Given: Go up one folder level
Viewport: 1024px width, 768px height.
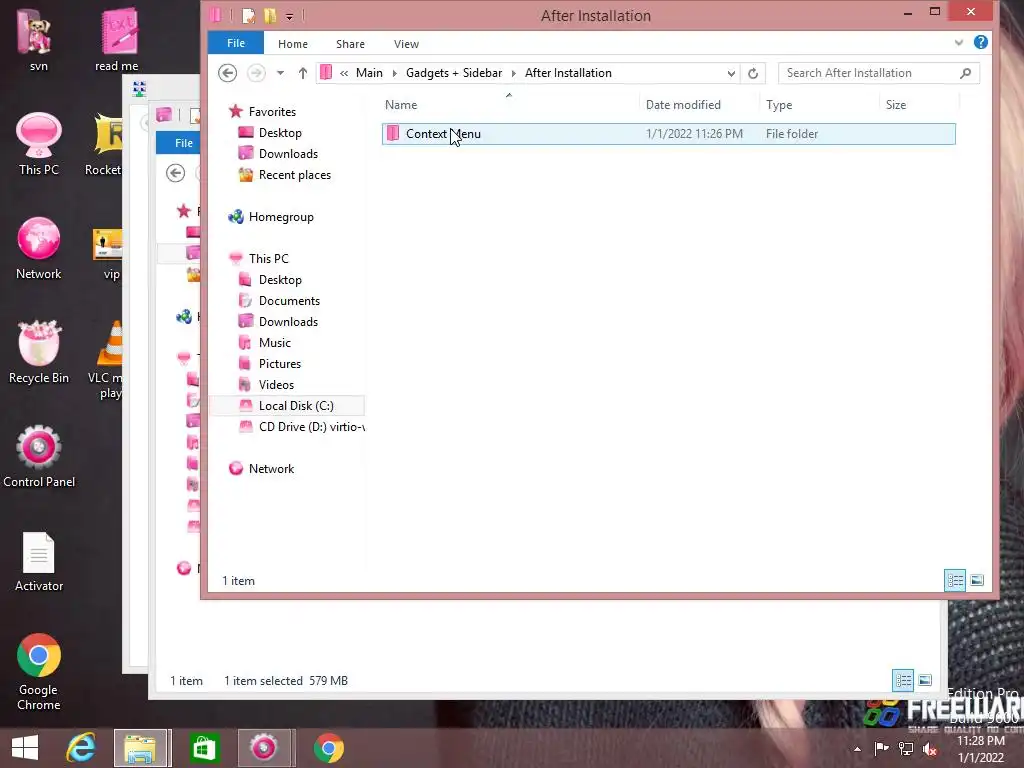Looking at the screenshot, I should click(x=302, y=73).
